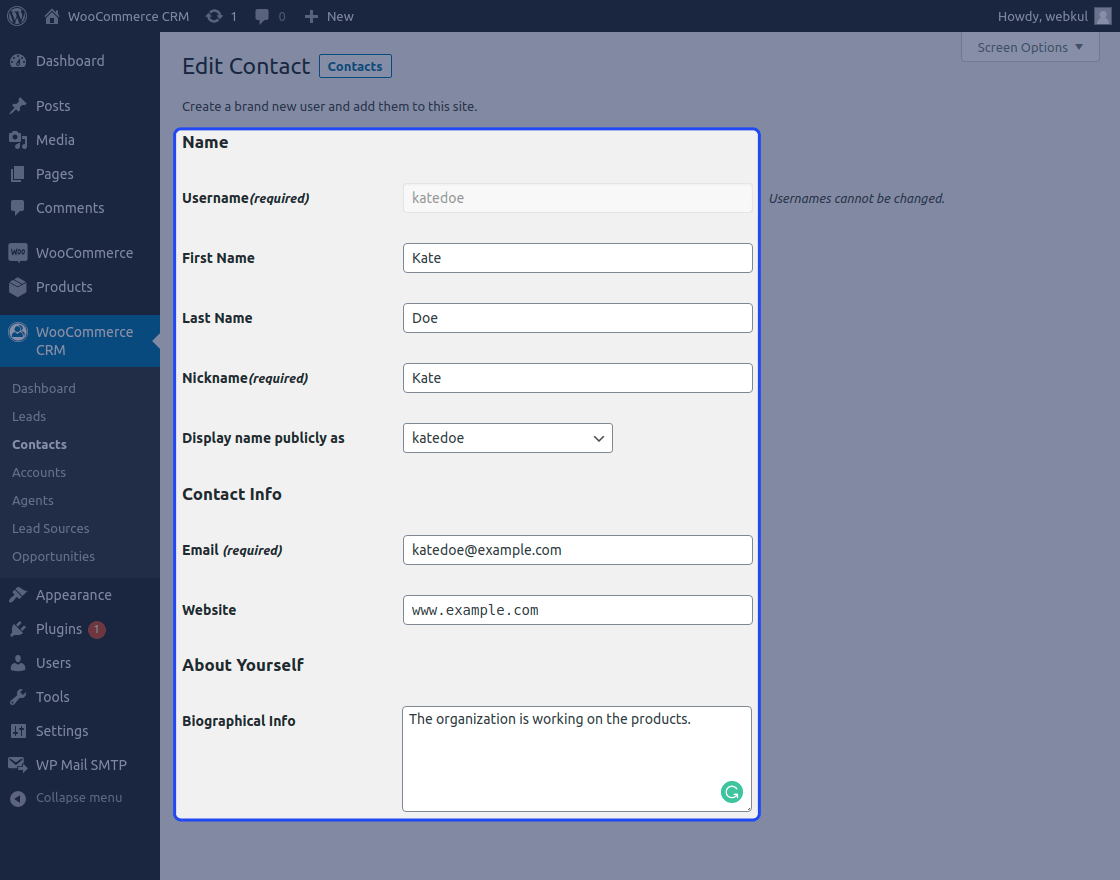Click the Tools wrench icon
Viewport: 1120px width, 880px height.
pyautogui.click(x=18, y=697)
